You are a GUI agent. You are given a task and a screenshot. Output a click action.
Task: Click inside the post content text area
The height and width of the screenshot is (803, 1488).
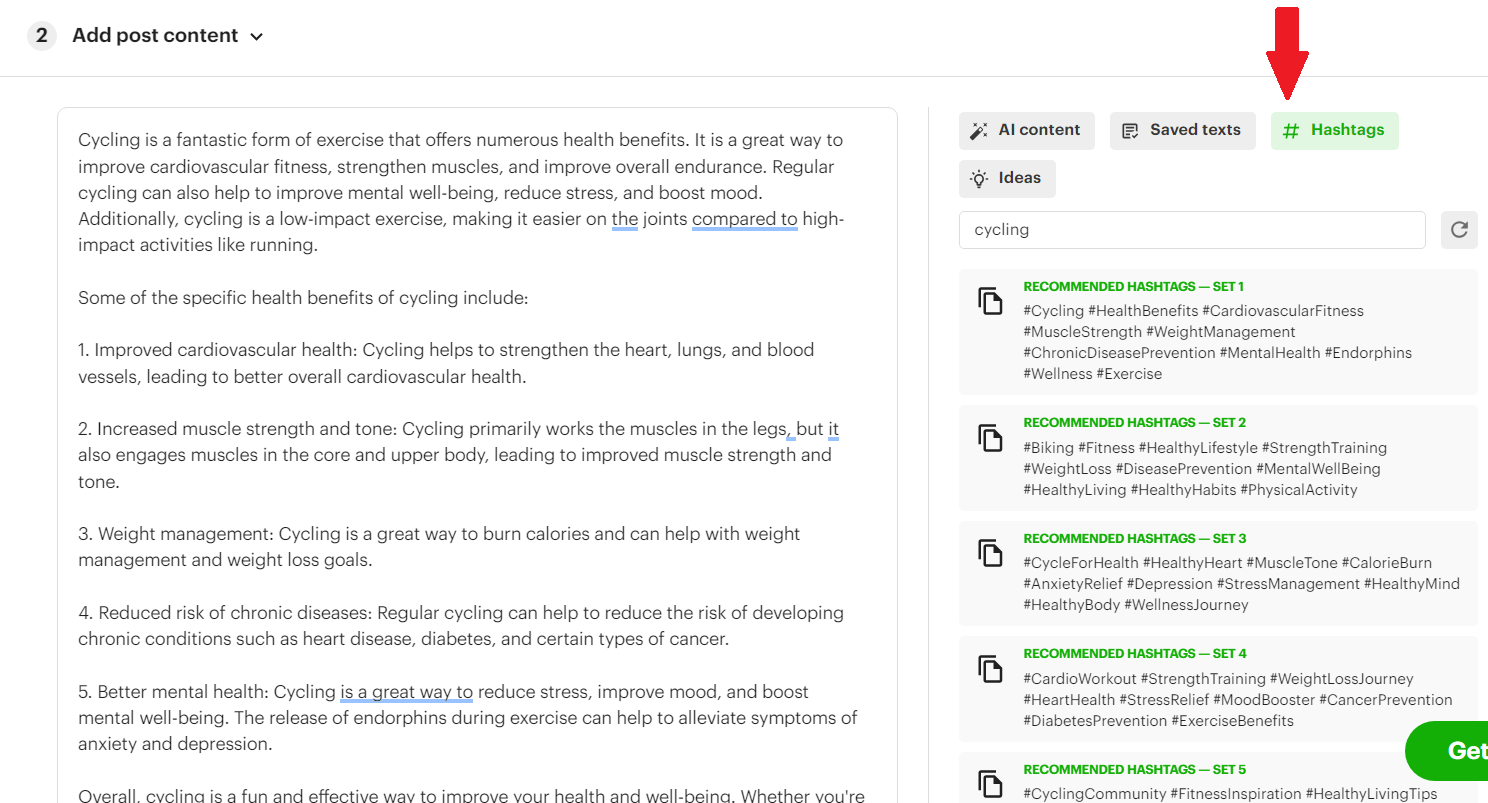[477, 455]
